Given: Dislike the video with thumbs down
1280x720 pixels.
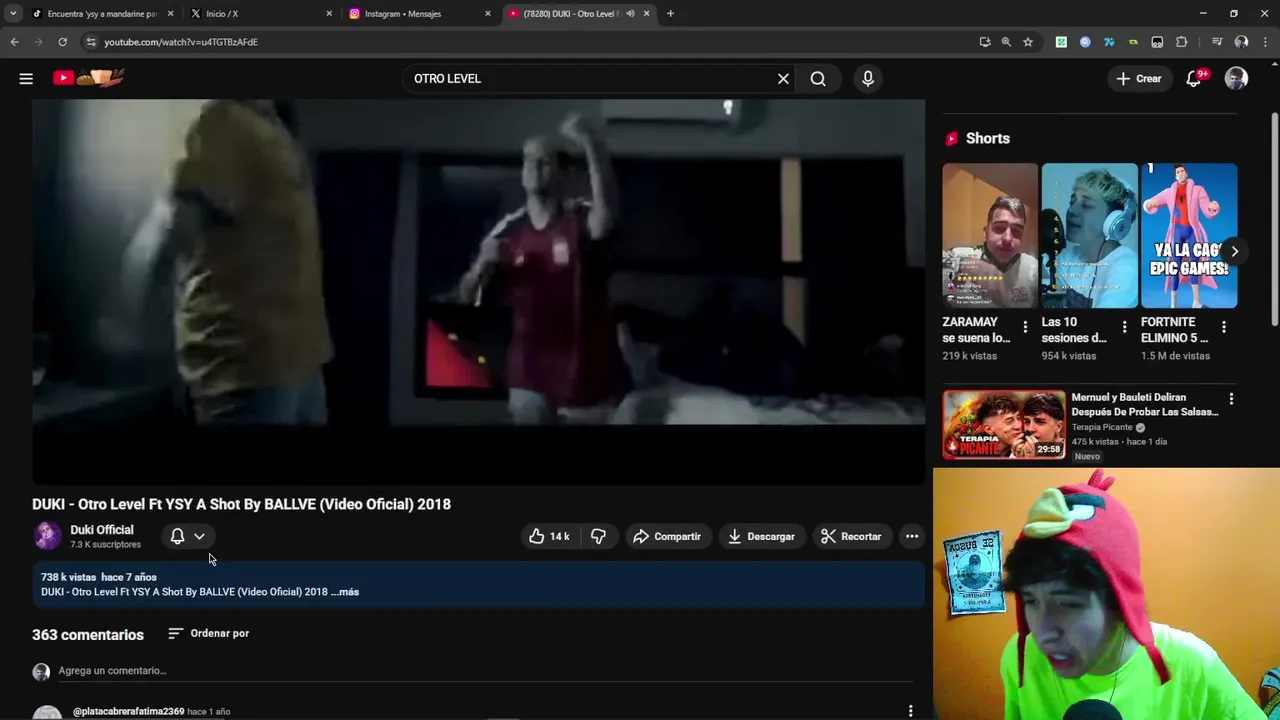Looking at the screenshot, I should pyautogui.click(x=598, y=536).
